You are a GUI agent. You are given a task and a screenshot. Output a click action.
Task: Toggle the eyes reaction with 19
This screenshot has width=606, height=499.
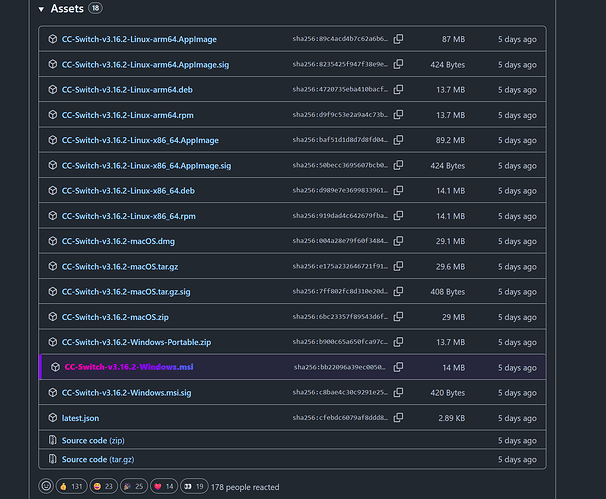[194, 486]
